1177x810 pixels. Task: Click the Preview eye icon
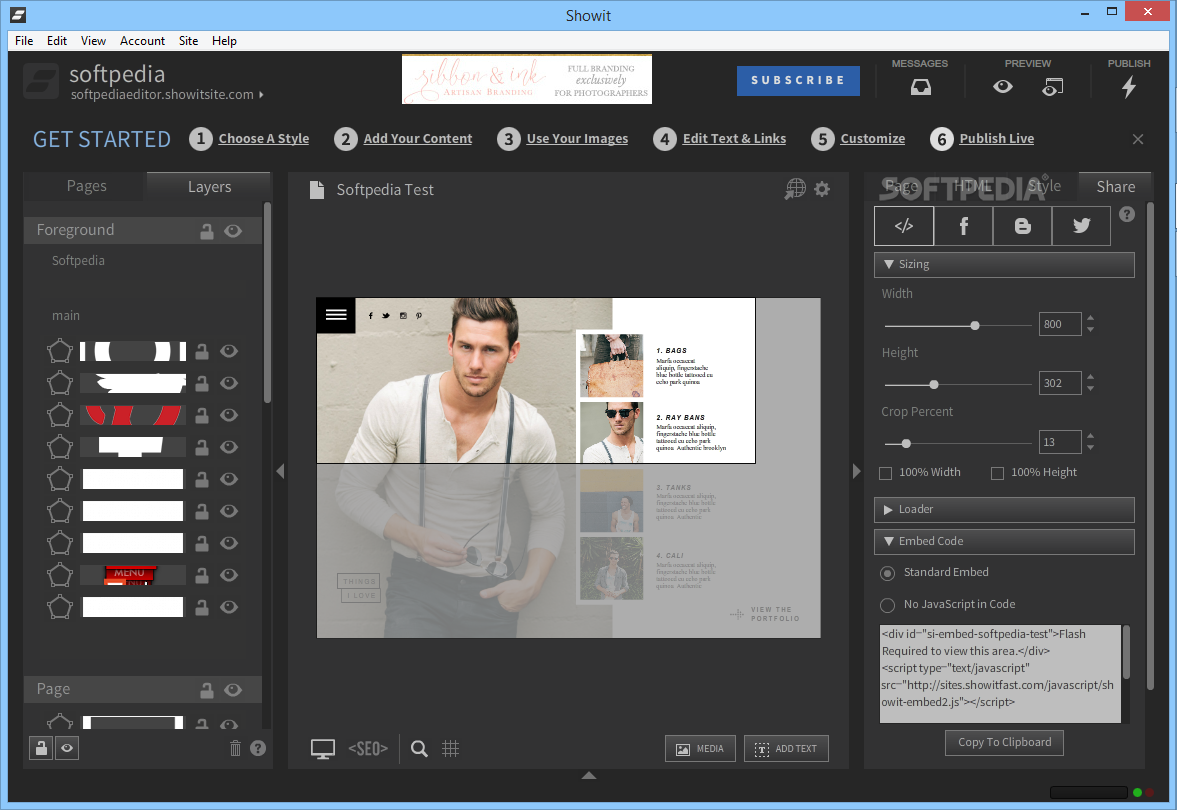point(1002,87)
